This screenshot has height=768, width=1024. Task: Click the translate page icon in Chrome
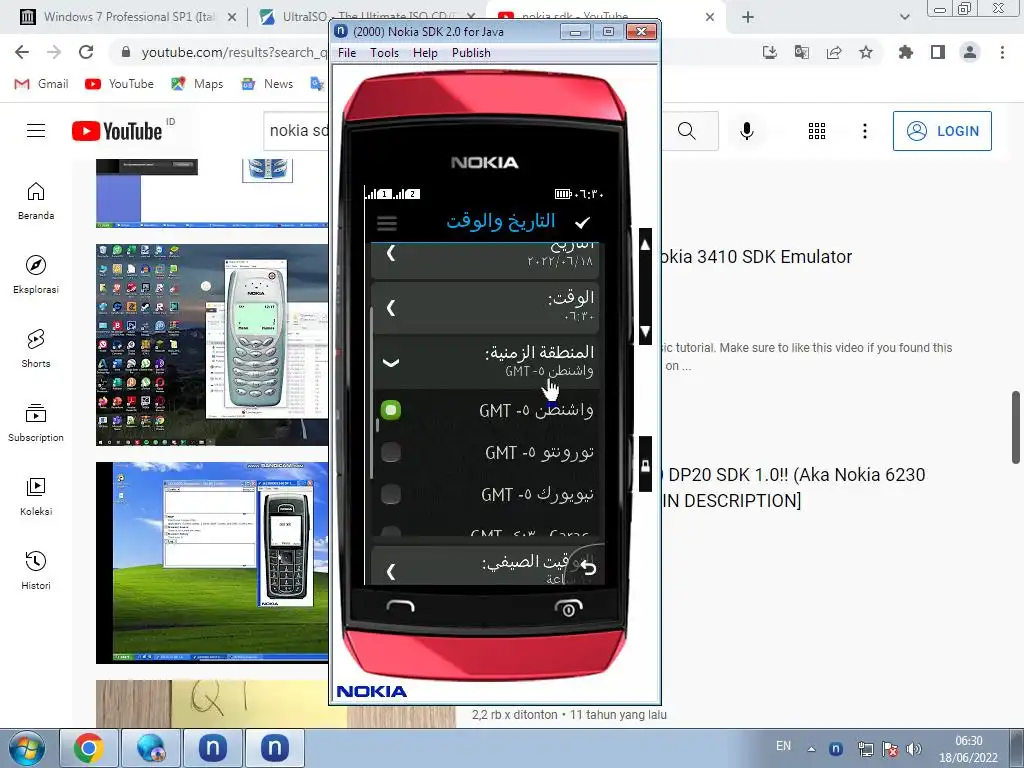tap(801, 52)
